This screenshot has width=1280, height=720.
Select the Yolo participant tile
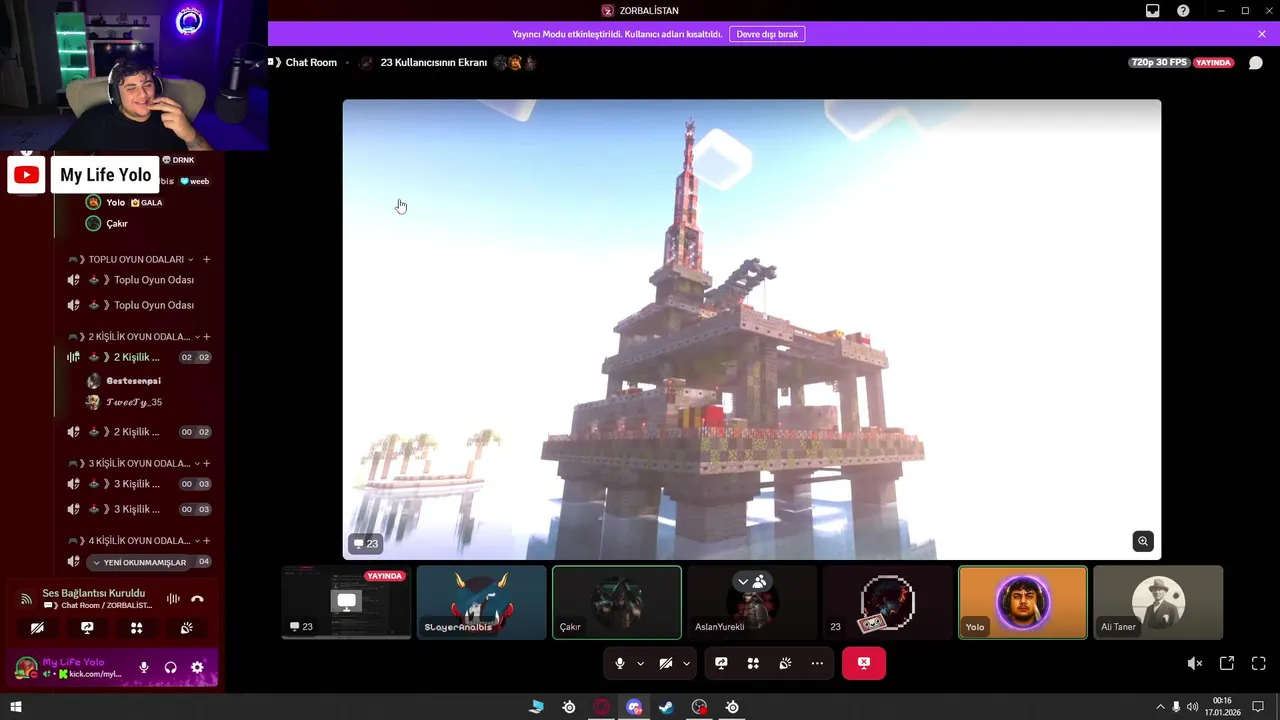(x=1023, y=603)
